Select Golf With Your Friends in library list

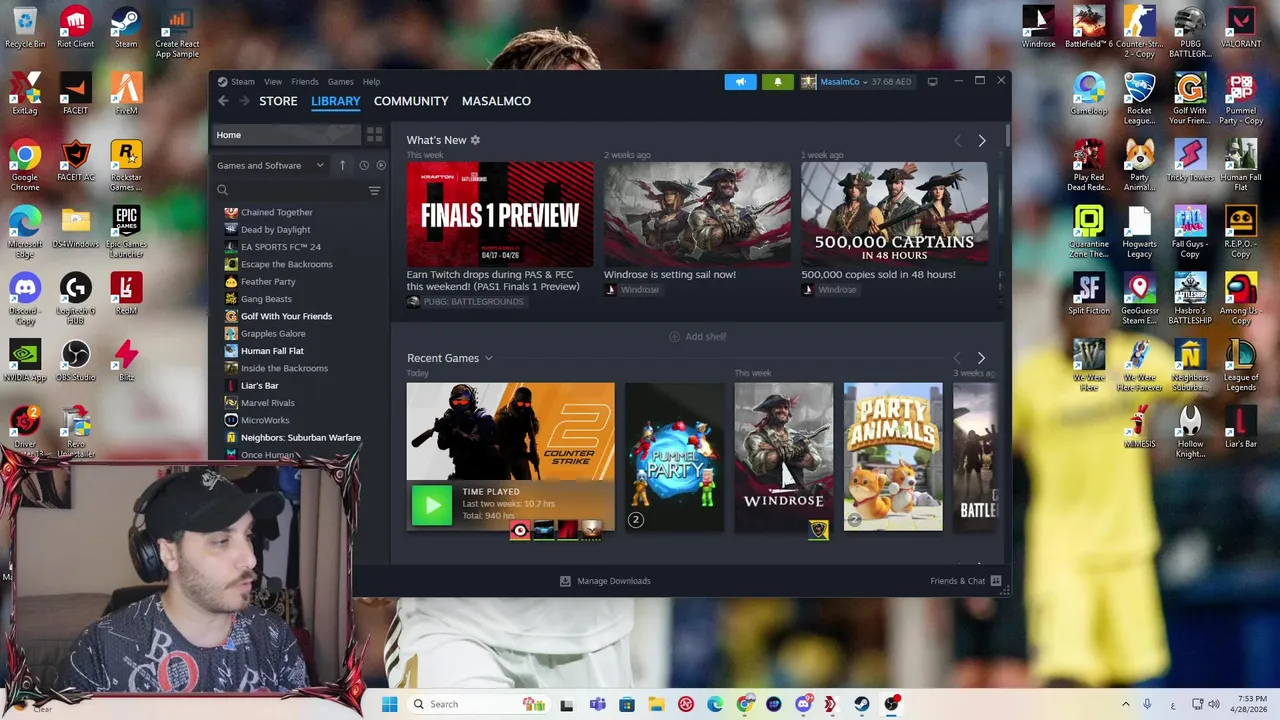pyautogui.click(x=286, y=316)
